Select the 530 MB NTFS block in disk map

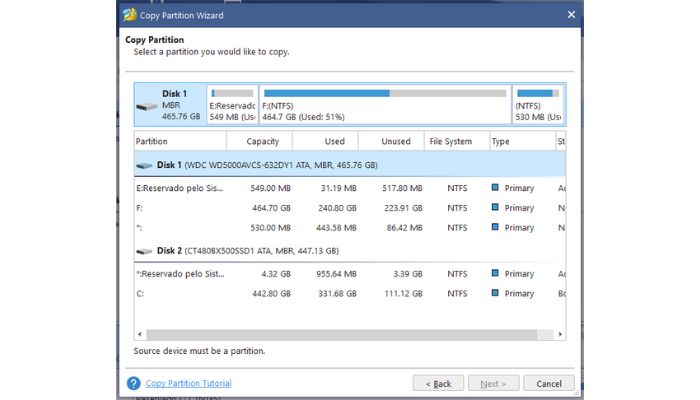(538, 104)
